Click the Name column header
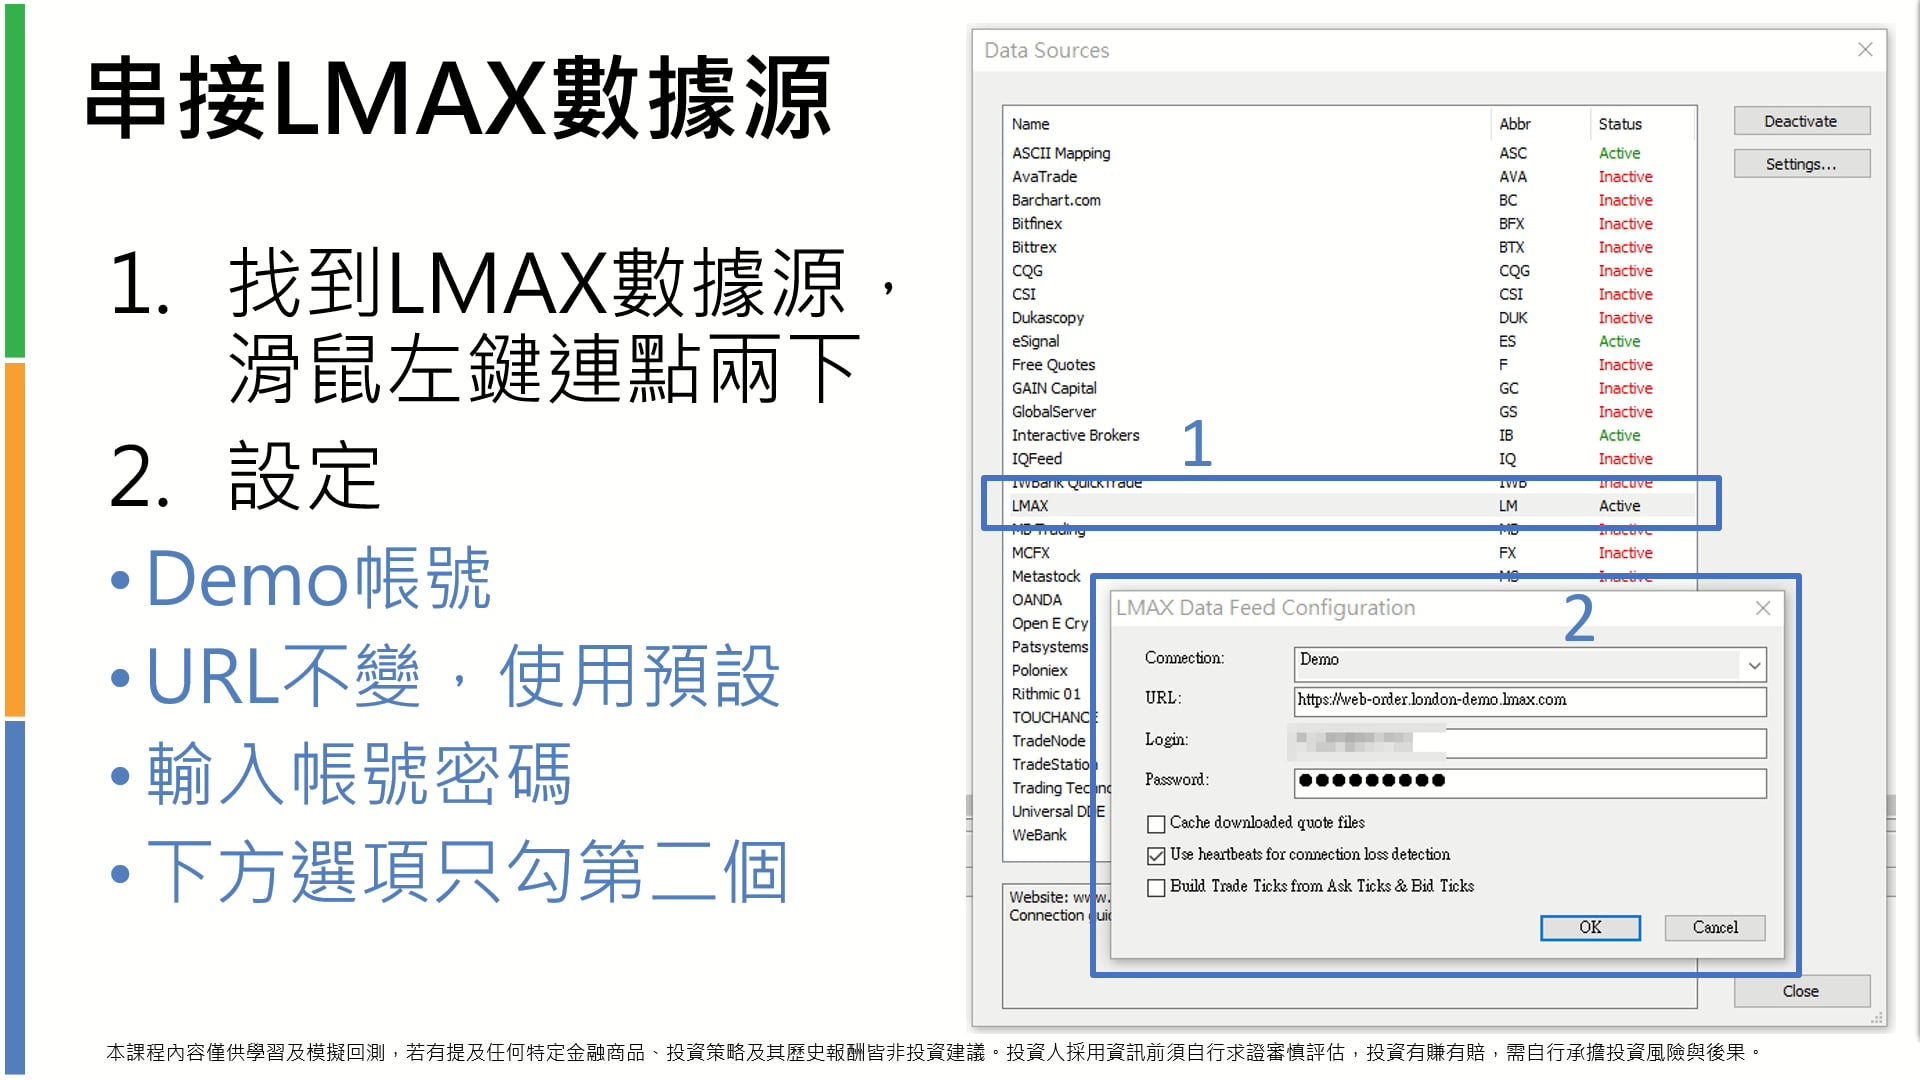Screen dimensions: 1920x1080 point(1030,124)
